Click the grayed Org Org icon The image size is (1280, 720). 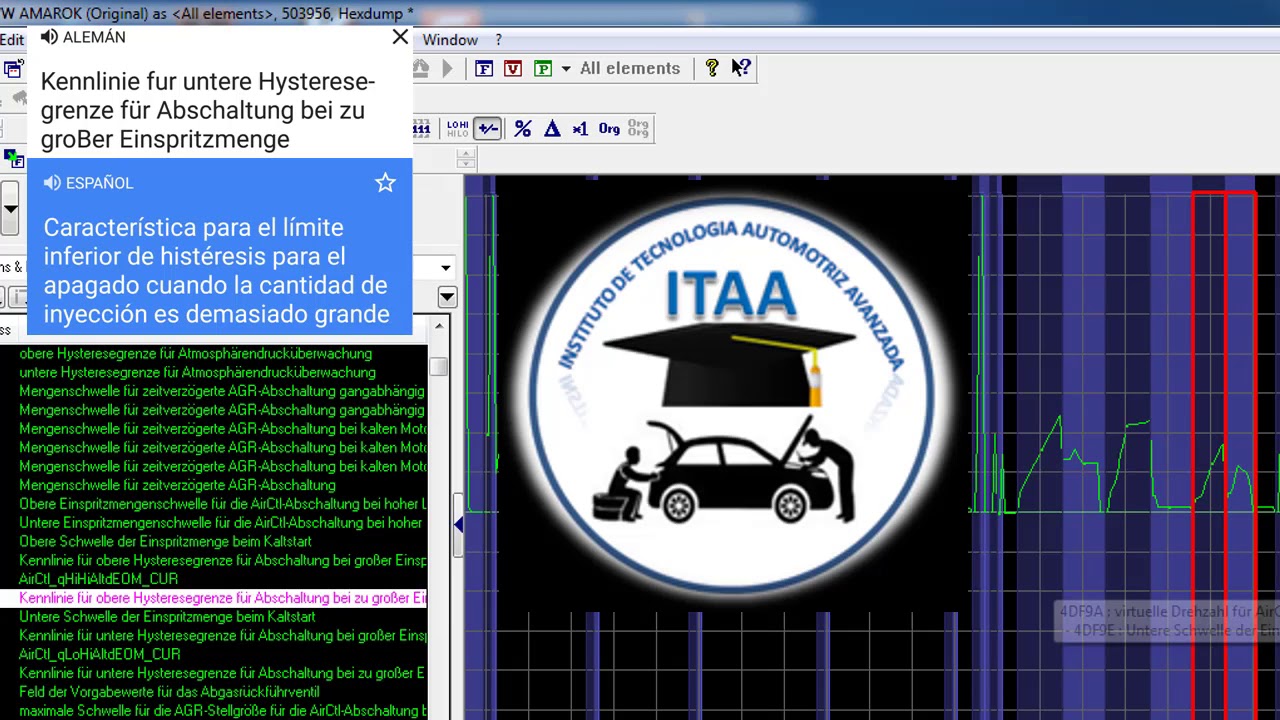pos(638,128)
